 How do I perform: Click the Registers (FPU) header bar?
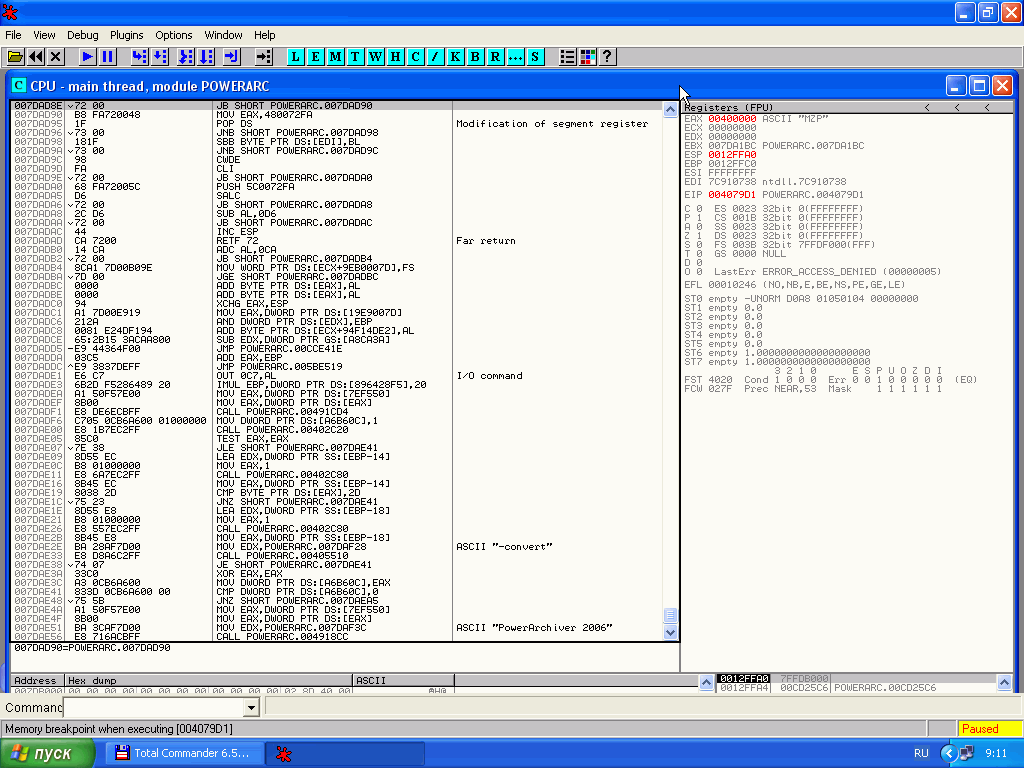[x=848, y=107]
